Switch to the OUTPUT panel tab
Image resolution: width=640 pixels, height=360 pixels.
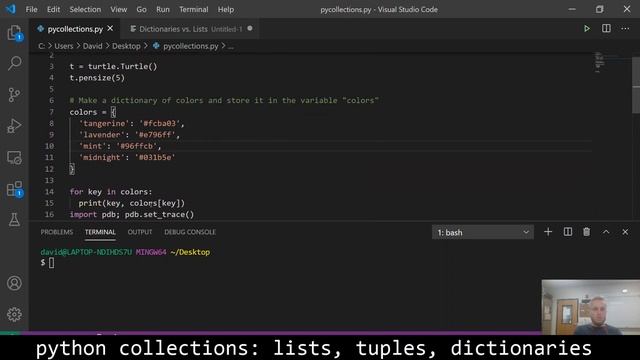140,232
